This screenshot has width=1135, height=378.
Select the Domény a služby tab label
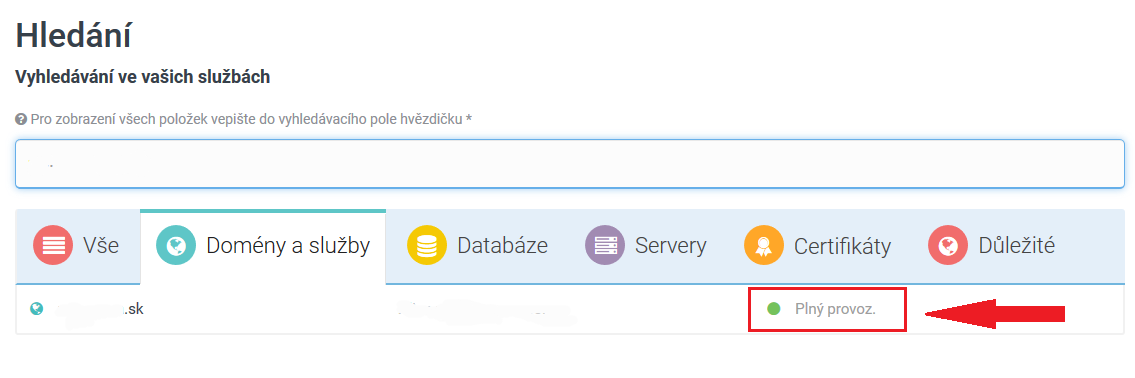[288, 245]
